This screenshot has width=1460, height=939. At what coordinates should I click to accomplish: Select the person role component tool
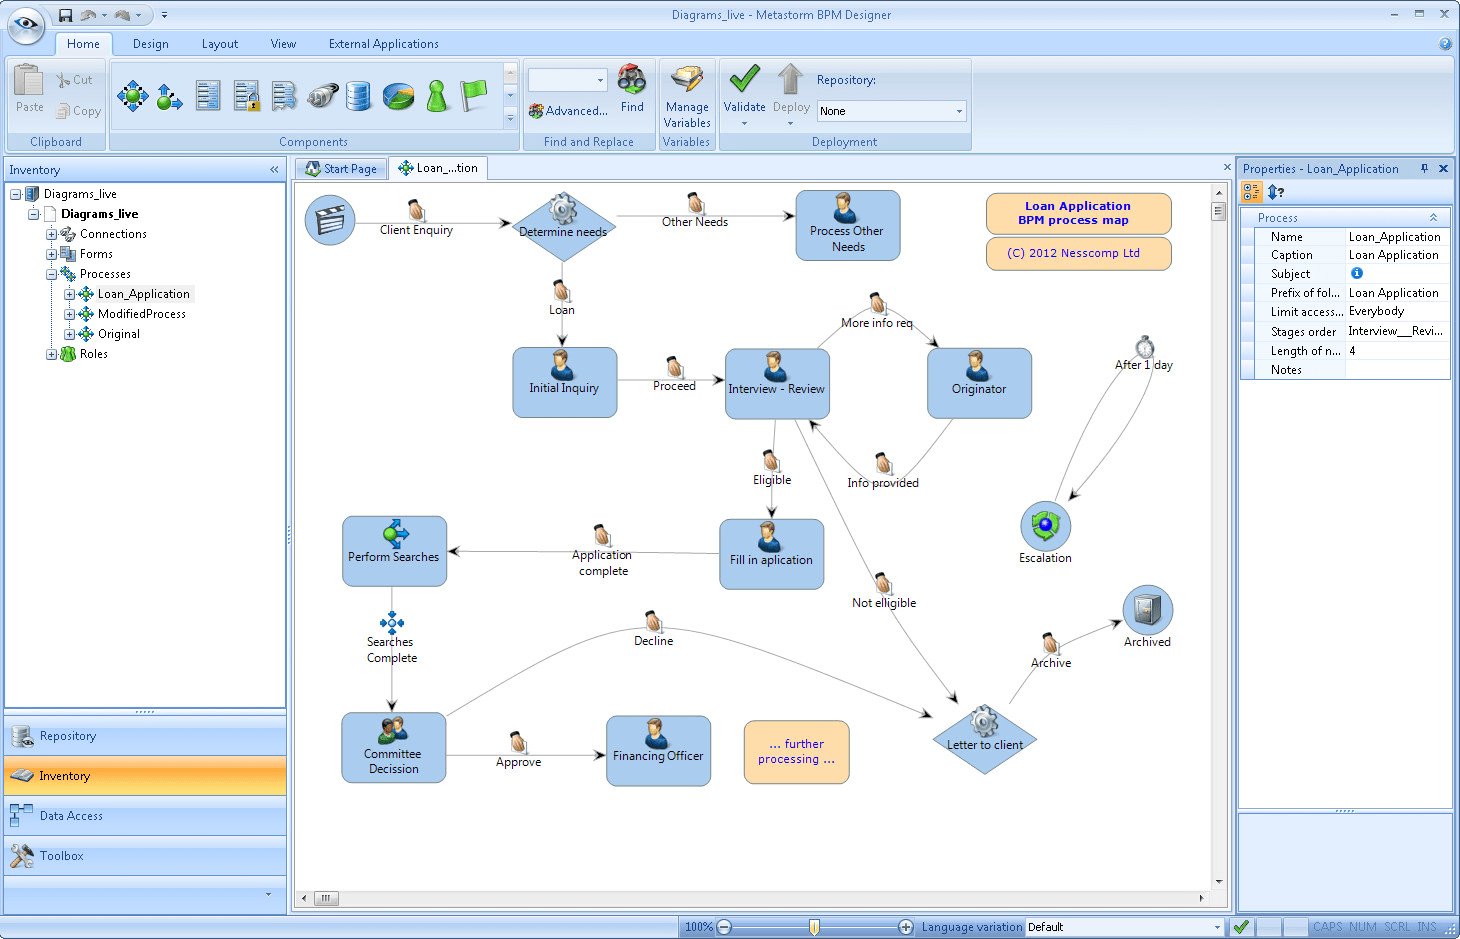coord(437,96)
